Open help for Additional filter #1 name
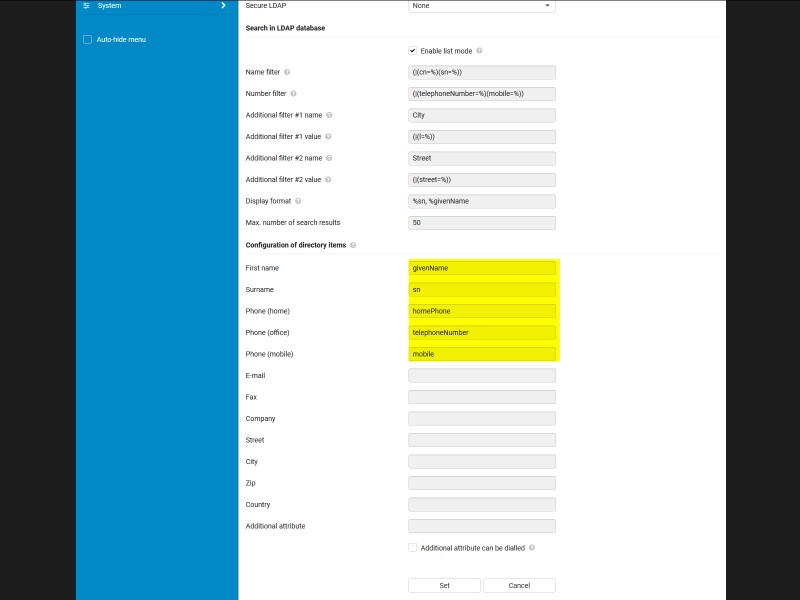 coord(329,115)
